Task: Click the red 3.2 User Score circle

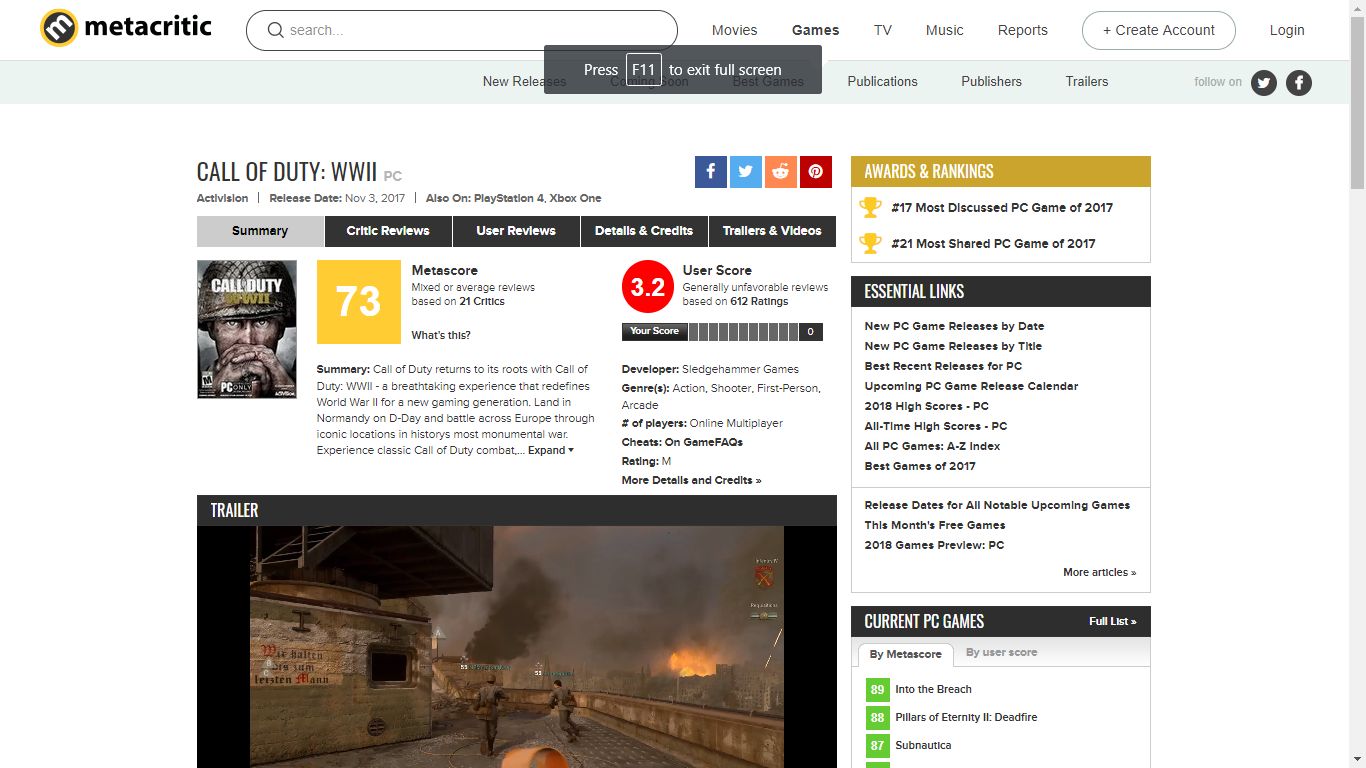Action: [x=648, y=287]
